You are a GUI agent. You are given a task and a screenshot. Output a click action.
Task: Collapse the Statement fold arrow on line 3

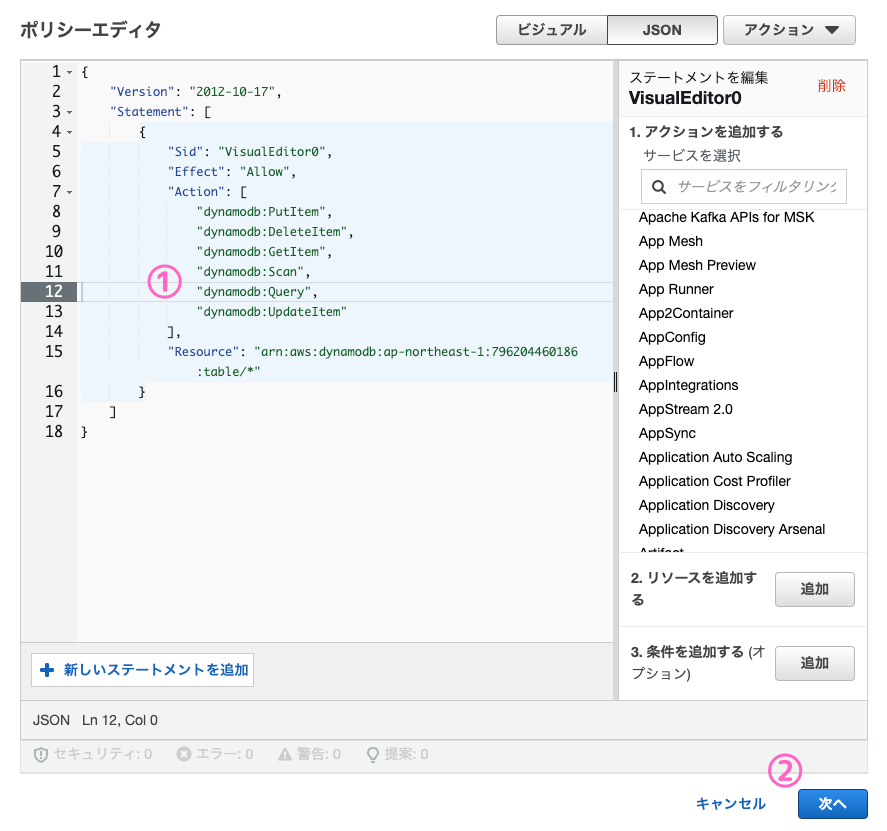(70, 113)
